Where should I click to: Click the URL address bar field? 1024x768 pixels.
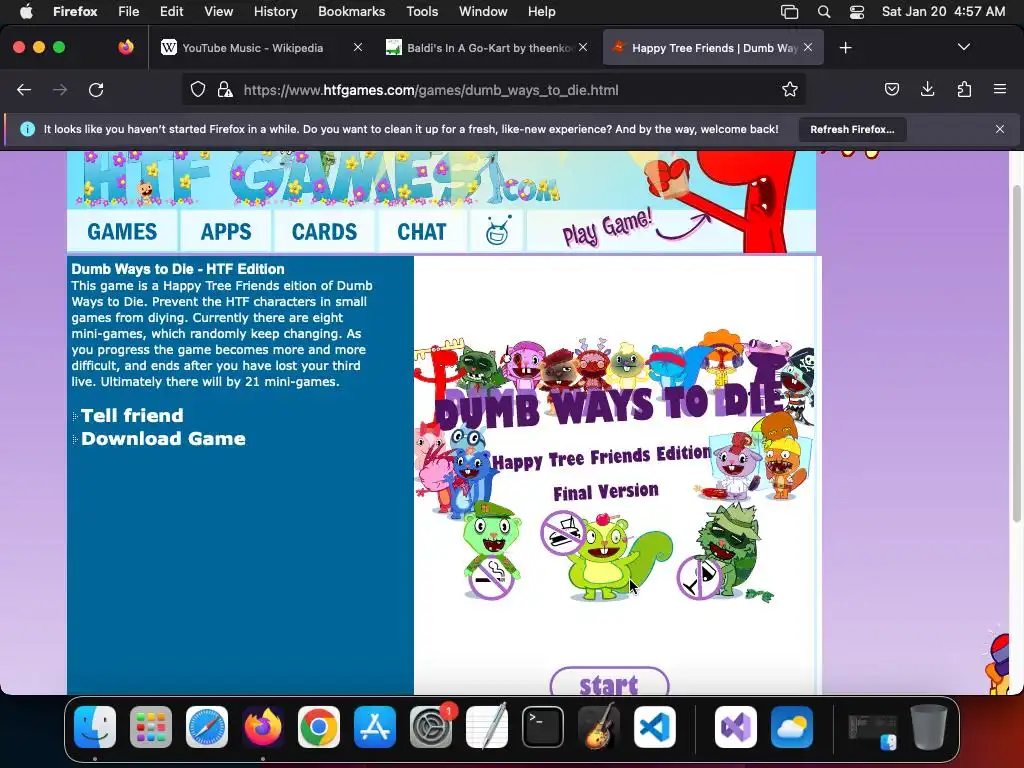tap(493, 90)
